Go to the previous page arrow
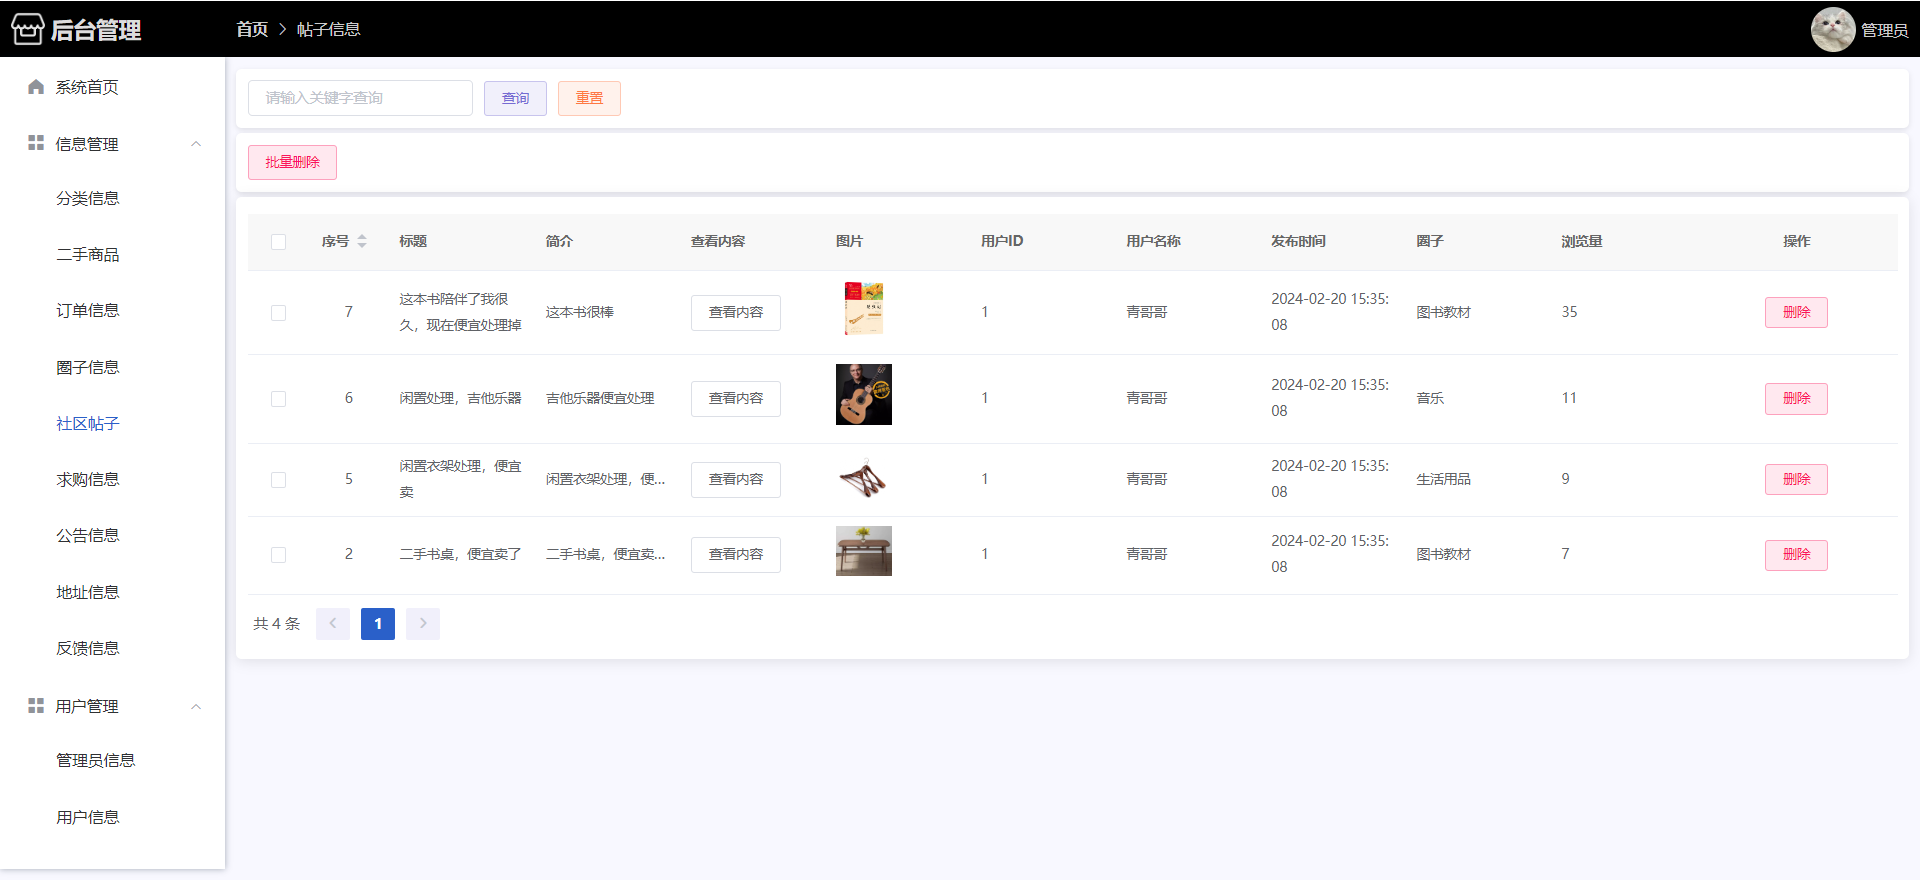Image resolution: width=1920 pixels, height=880 pixels. (x=333, y=624)
